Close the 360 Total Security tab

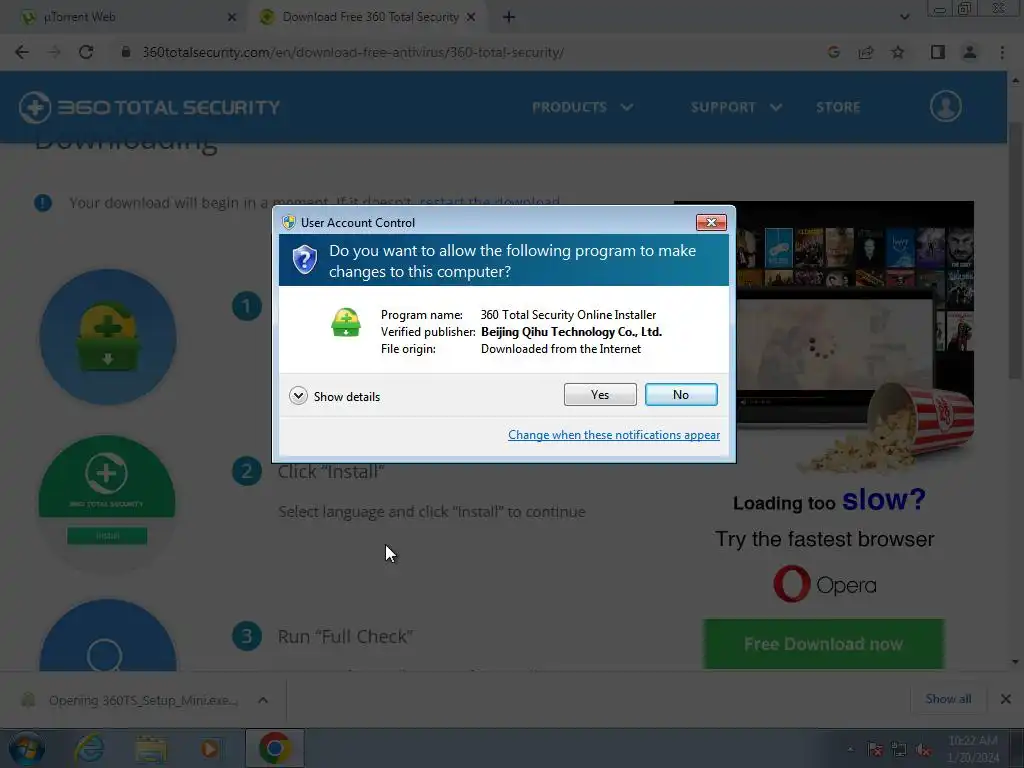click(471, 18)
